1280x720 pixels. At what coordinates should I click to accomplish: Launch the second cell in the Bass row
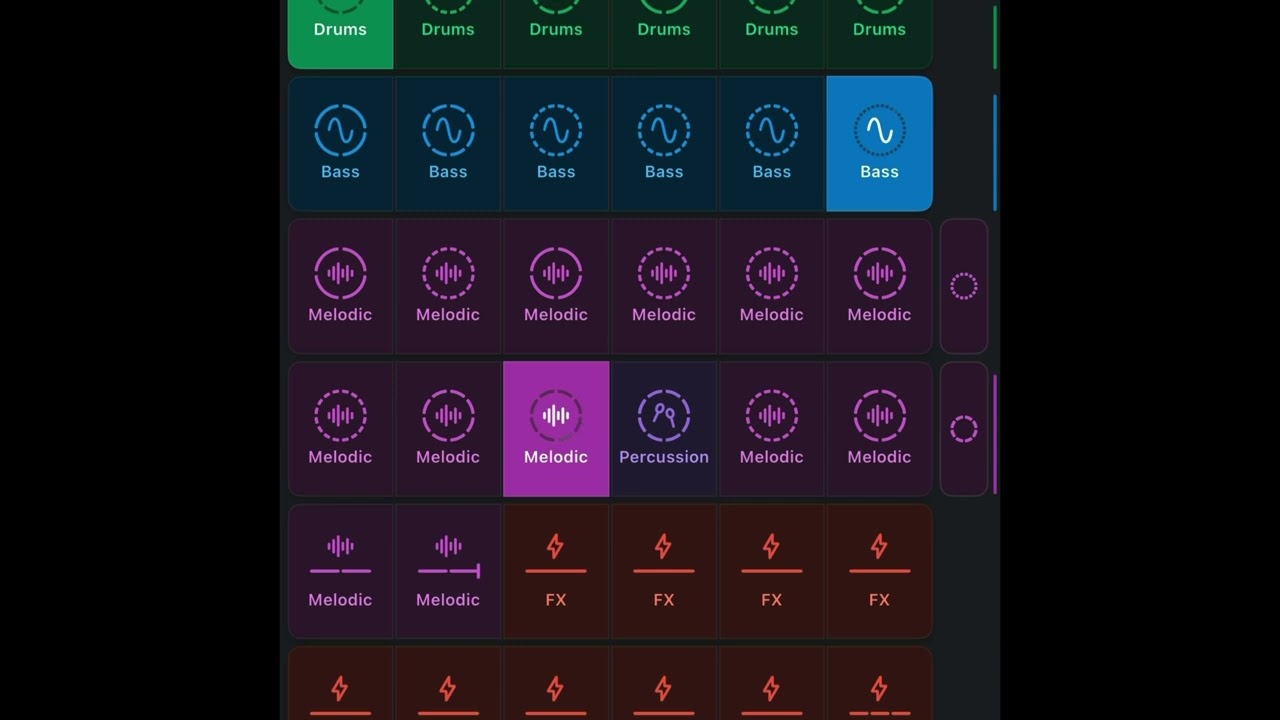click(448, 144)
